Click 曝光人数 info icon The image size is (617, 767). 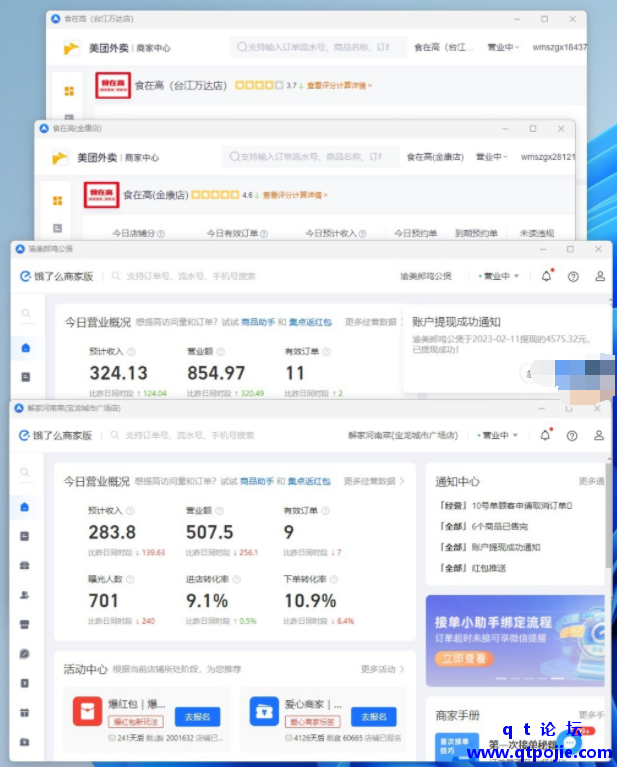click(130, 579)
